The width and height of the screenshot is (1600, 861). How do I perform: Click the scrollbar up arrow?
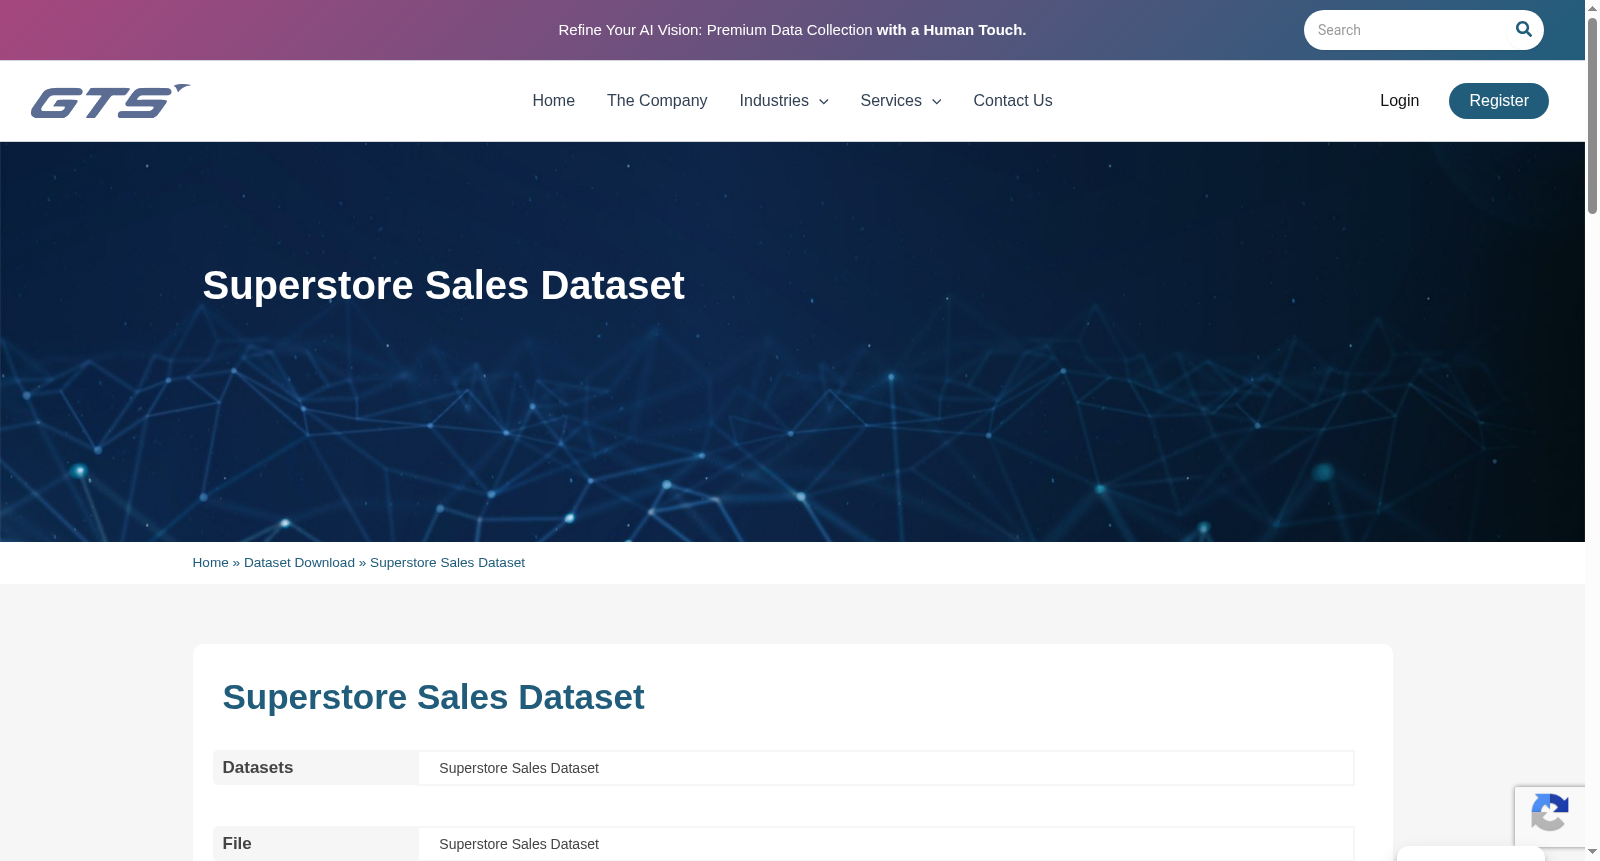(1592, 8)
